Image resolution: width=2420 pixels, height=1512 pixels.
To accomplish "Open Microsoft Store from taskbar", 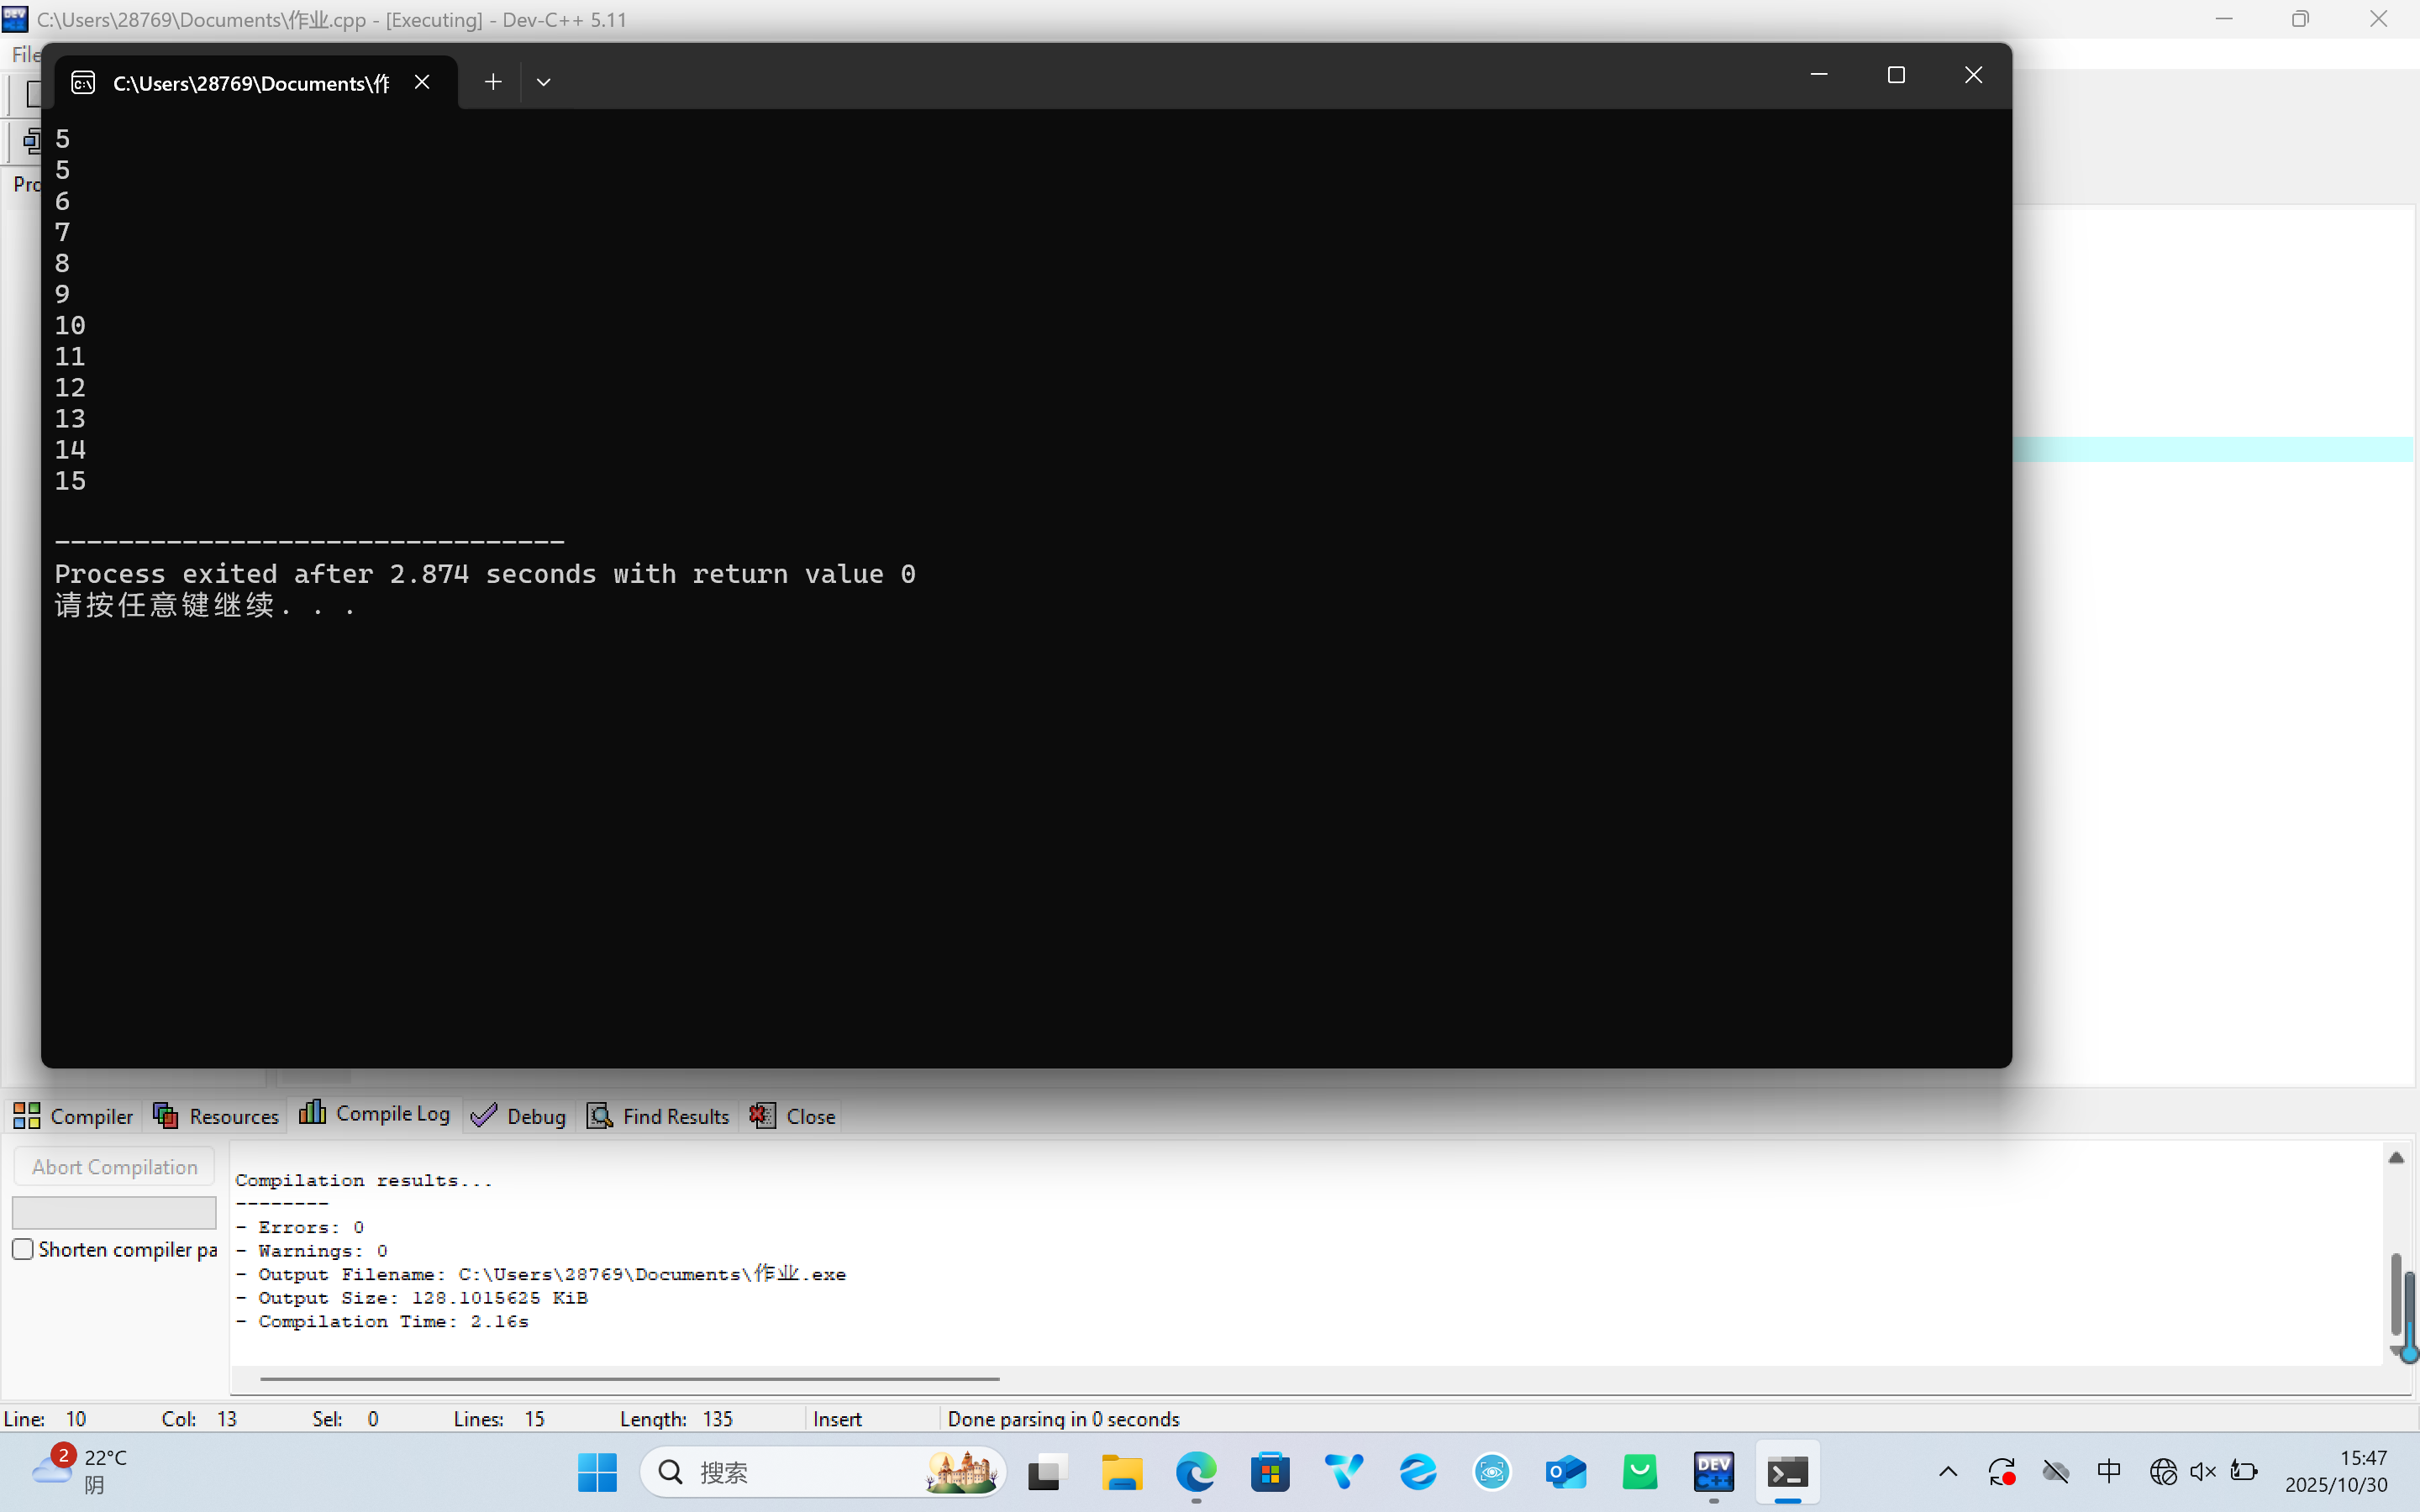I will click(x=1270, y=1472).
